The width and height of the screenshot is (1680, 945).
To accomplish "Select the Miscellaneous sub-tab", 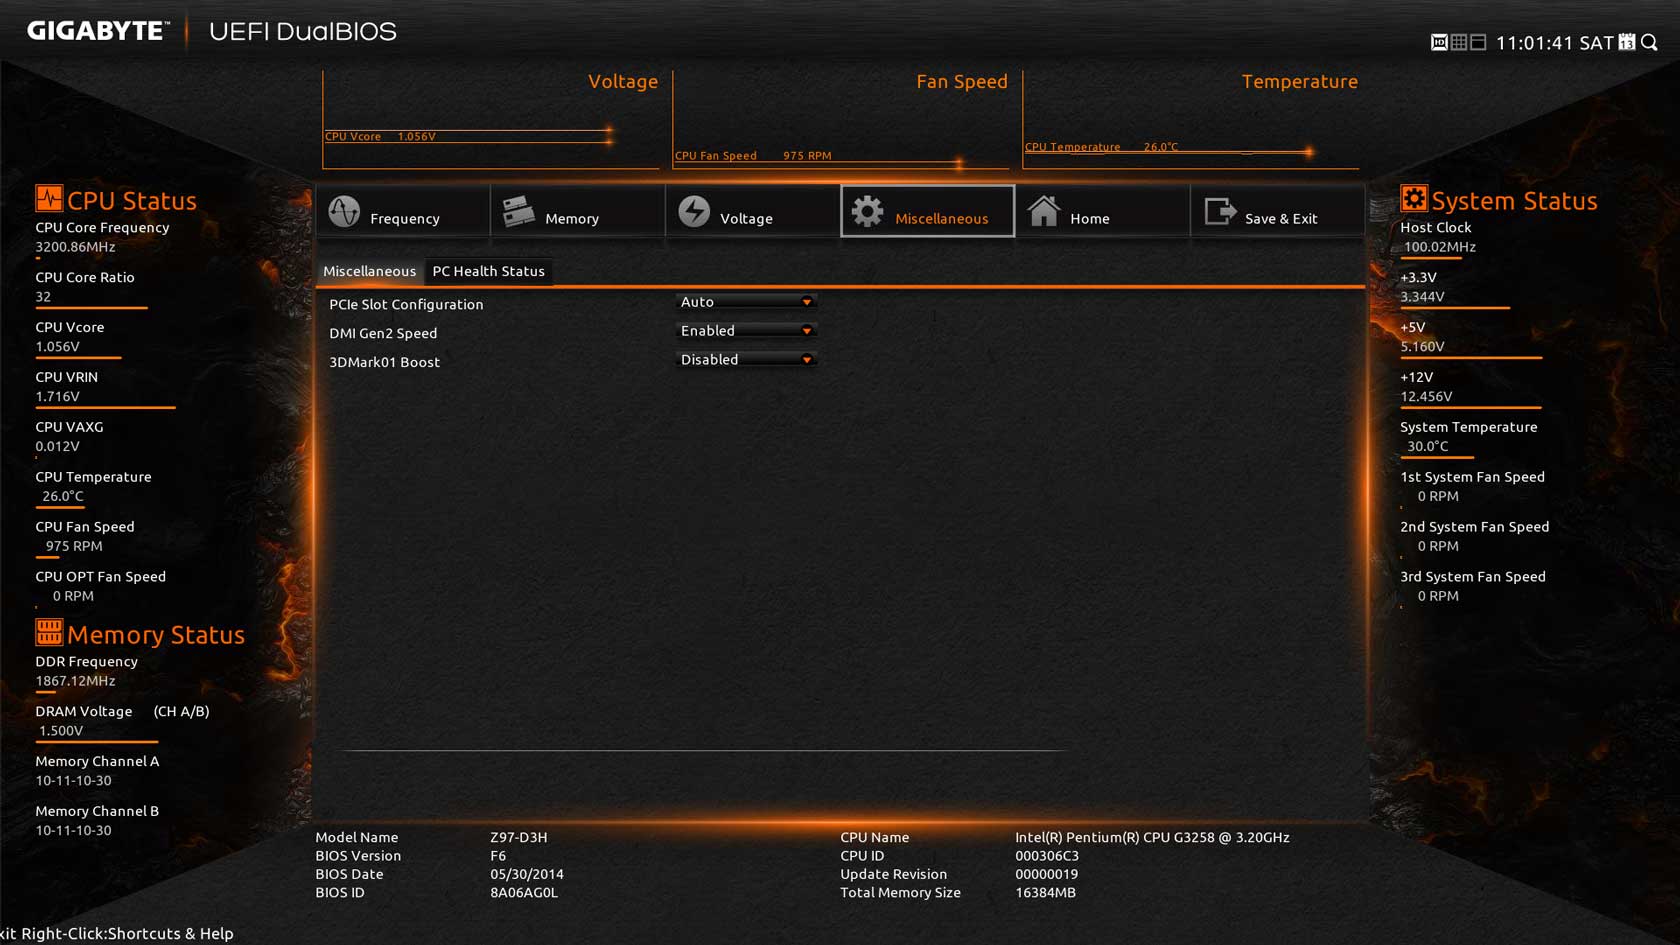I will 369,271.
